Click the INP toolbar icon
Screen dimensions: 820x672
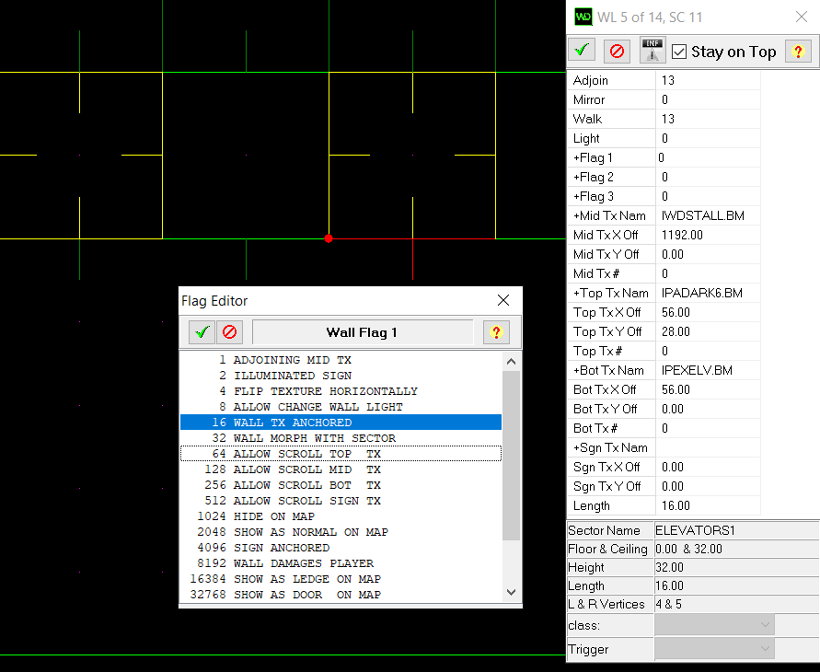tap(652, 50)
